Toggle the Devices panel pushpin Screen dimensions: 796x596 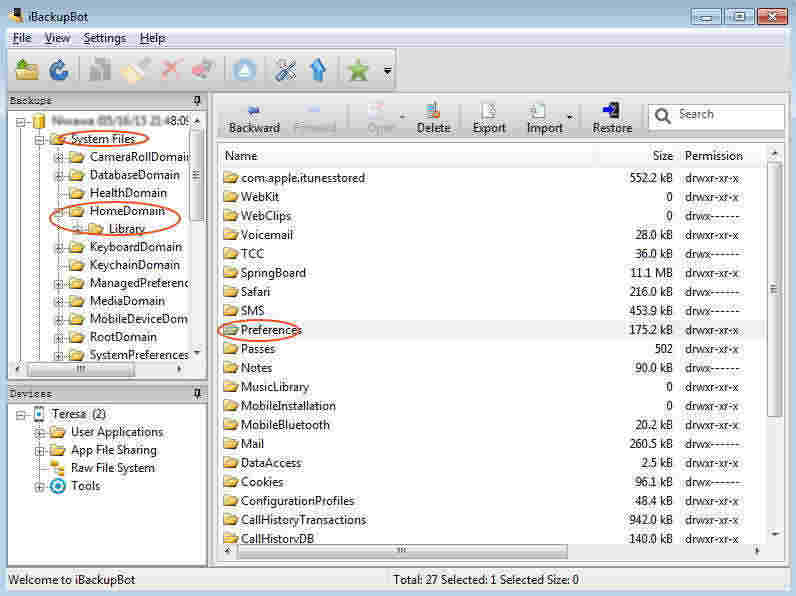[x=197, y=394]
